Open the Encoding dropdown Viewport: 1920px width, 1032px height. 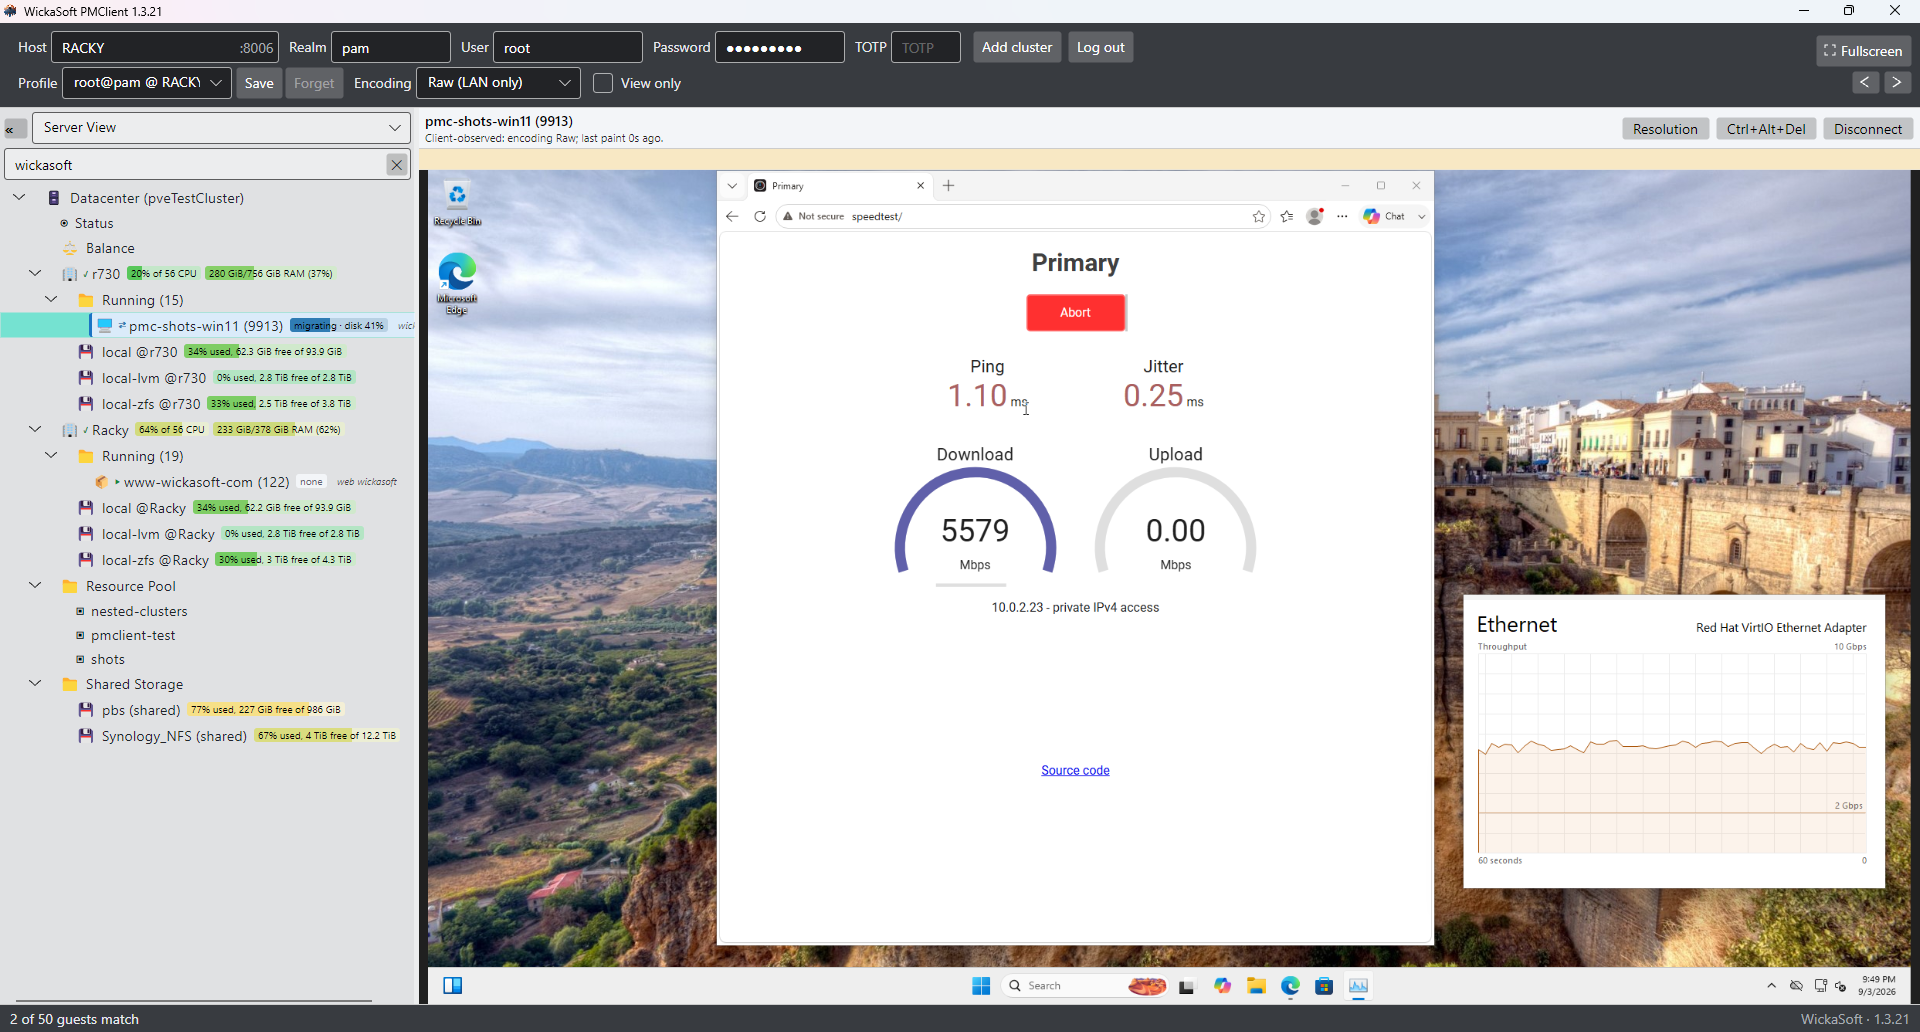click(x=499, y=83)
